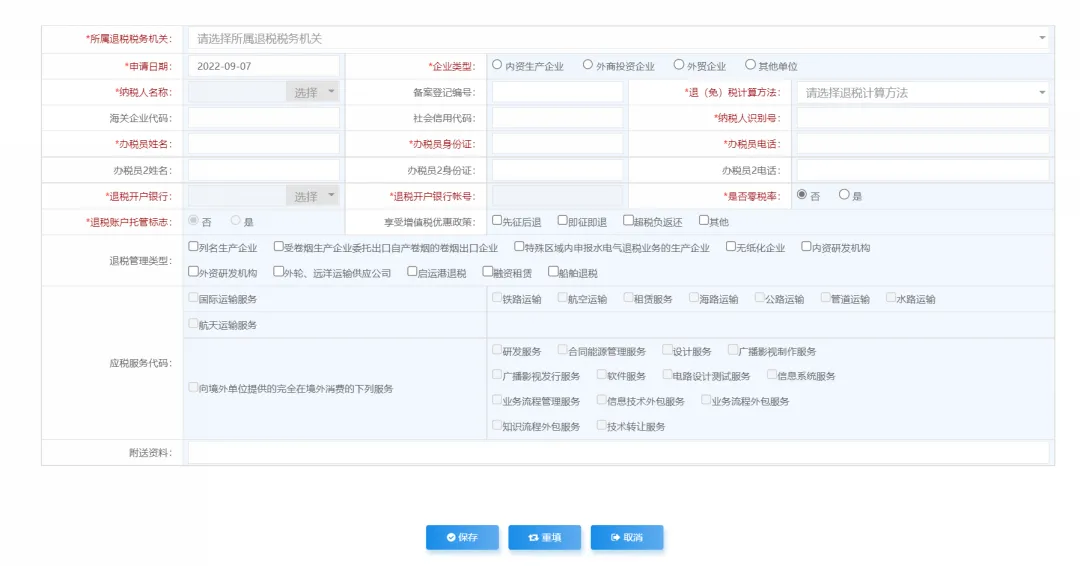Check the 信息系统服务 checkbox
Viewport: 1080px width, 566px height.
pyautogui.click(x=771, y=375)
